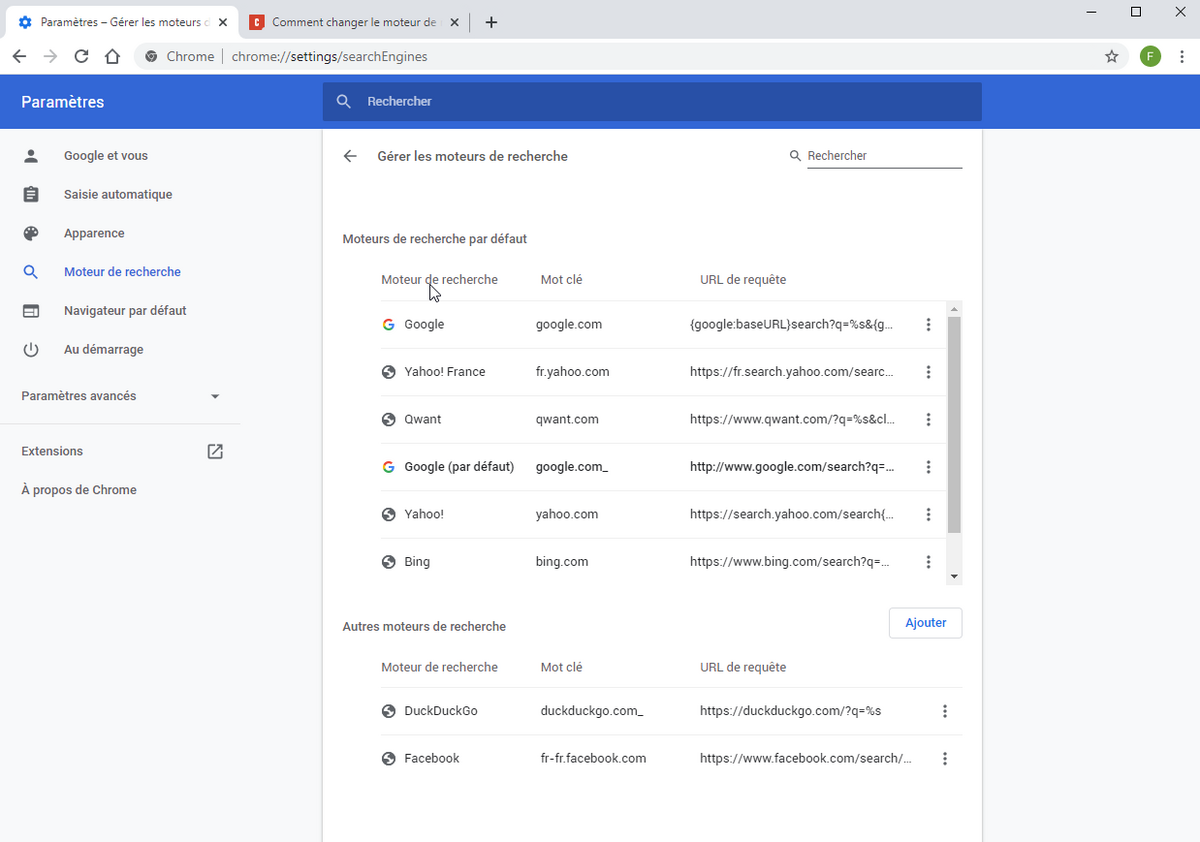Focus the Rechercher field for search engines
Screen dimensions: 1200x842
coord(884,156)
